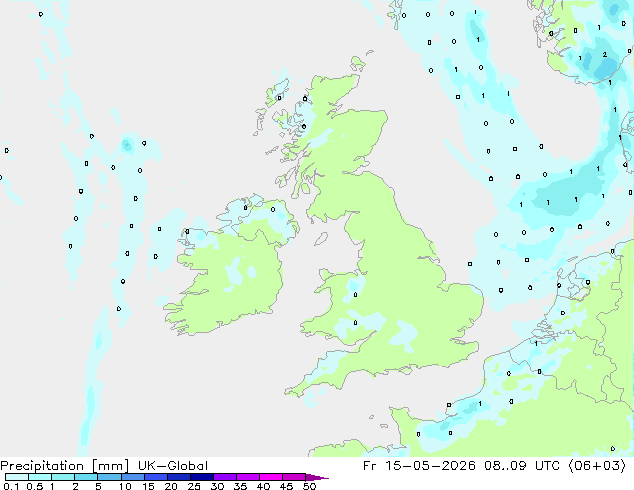The width and height of the screenshot is (634, 490).
Task: Click the 1–2 mm legend color swatch
Action: tap(63, 477)
